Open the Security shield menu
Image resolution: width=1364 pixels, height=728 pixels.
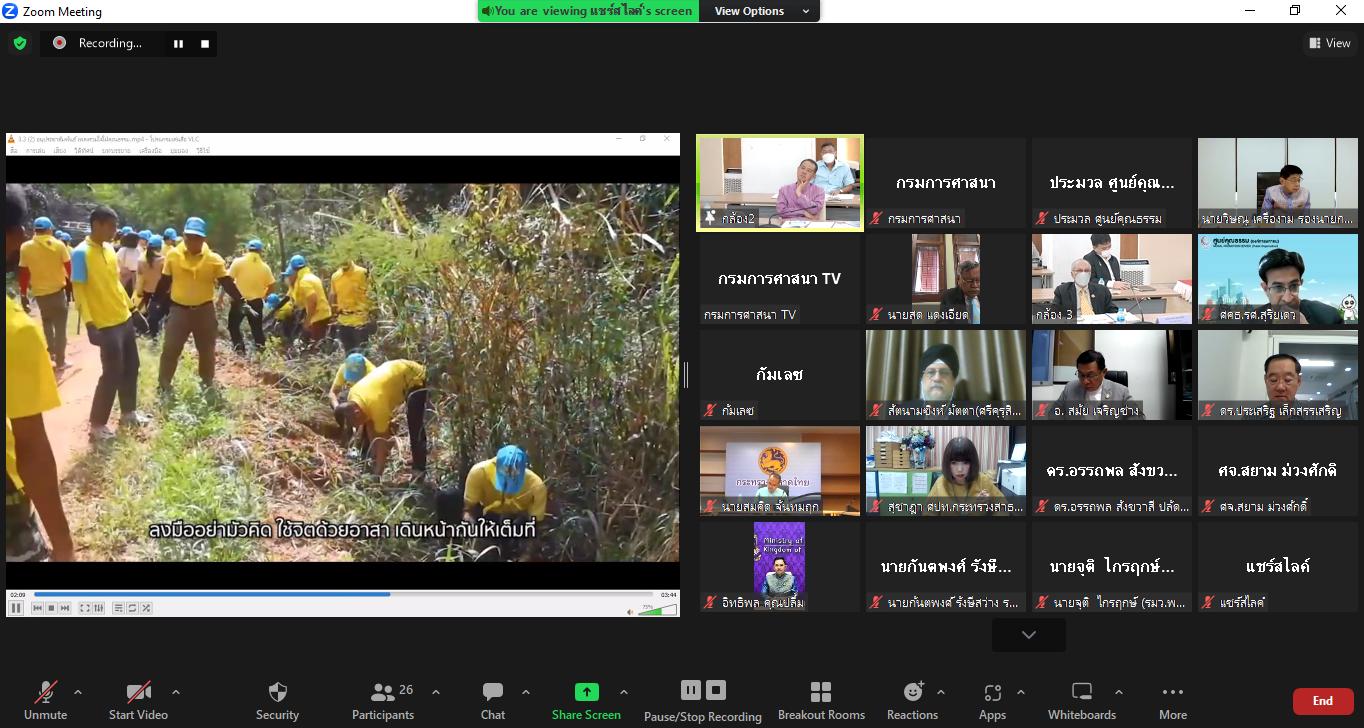(x=277, y=700)
